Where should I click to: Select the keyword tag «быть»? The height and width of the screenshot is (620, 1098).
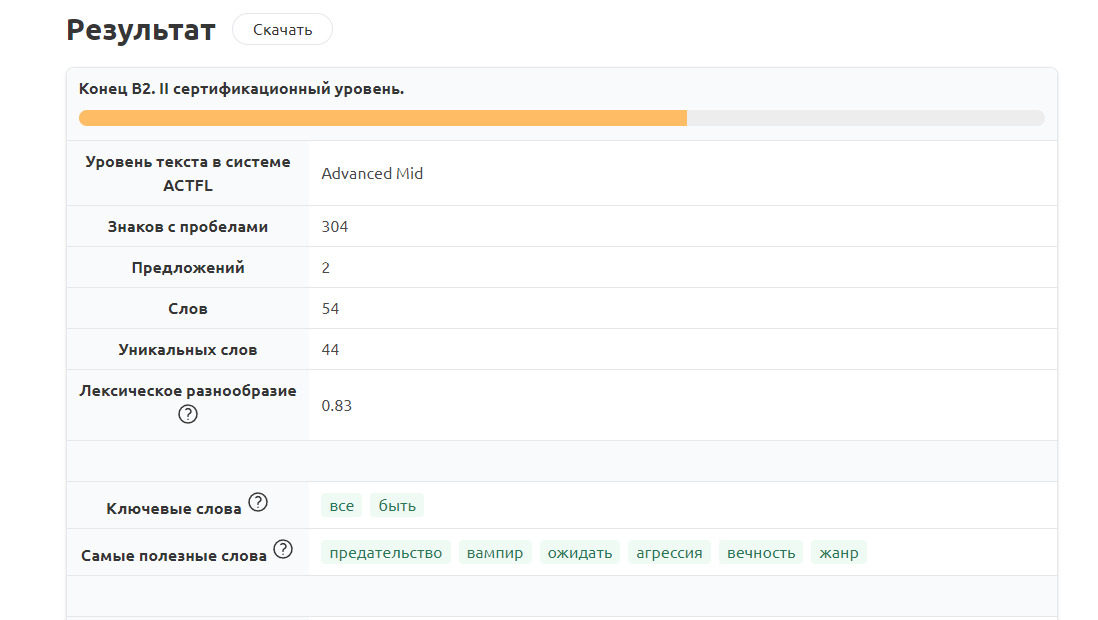(397, 506)
